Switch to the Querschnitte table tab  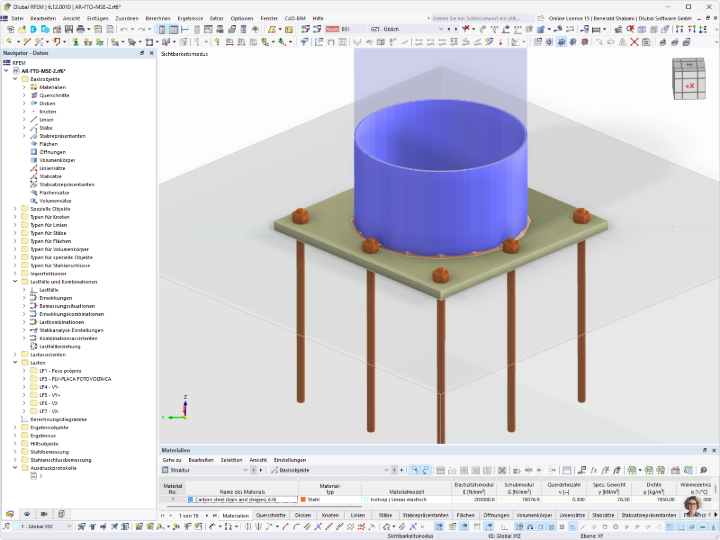tap(270, 515)
